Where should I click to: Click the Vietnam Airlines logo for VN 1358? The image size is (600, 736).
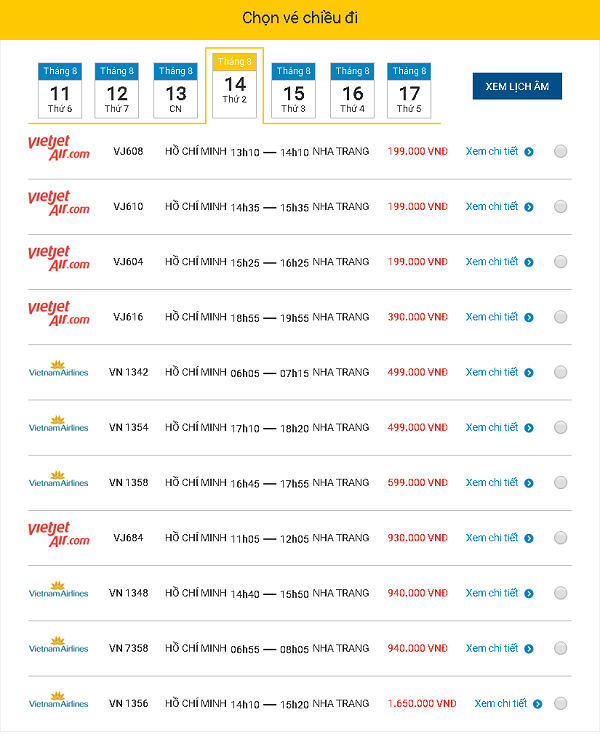coord(58,480)
